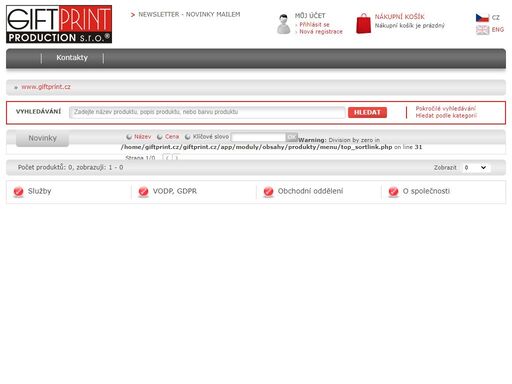Image resolution: width=512 pixels, height=384 pixels.
Task: Open the Pokročilé vyhledávání link
Action: click(x=446, y=108)
